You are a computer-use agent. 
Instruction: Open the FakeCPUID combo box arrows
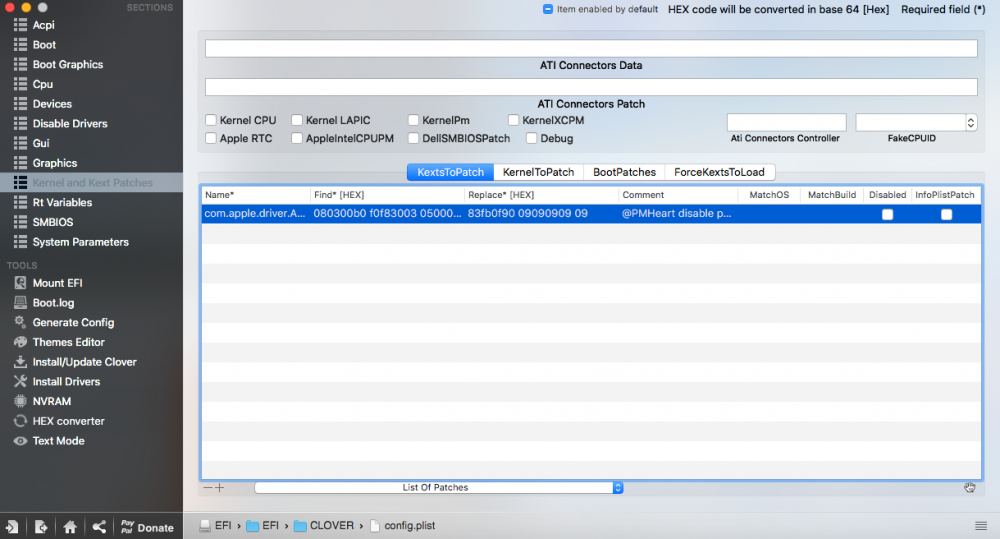click(971, 122)
